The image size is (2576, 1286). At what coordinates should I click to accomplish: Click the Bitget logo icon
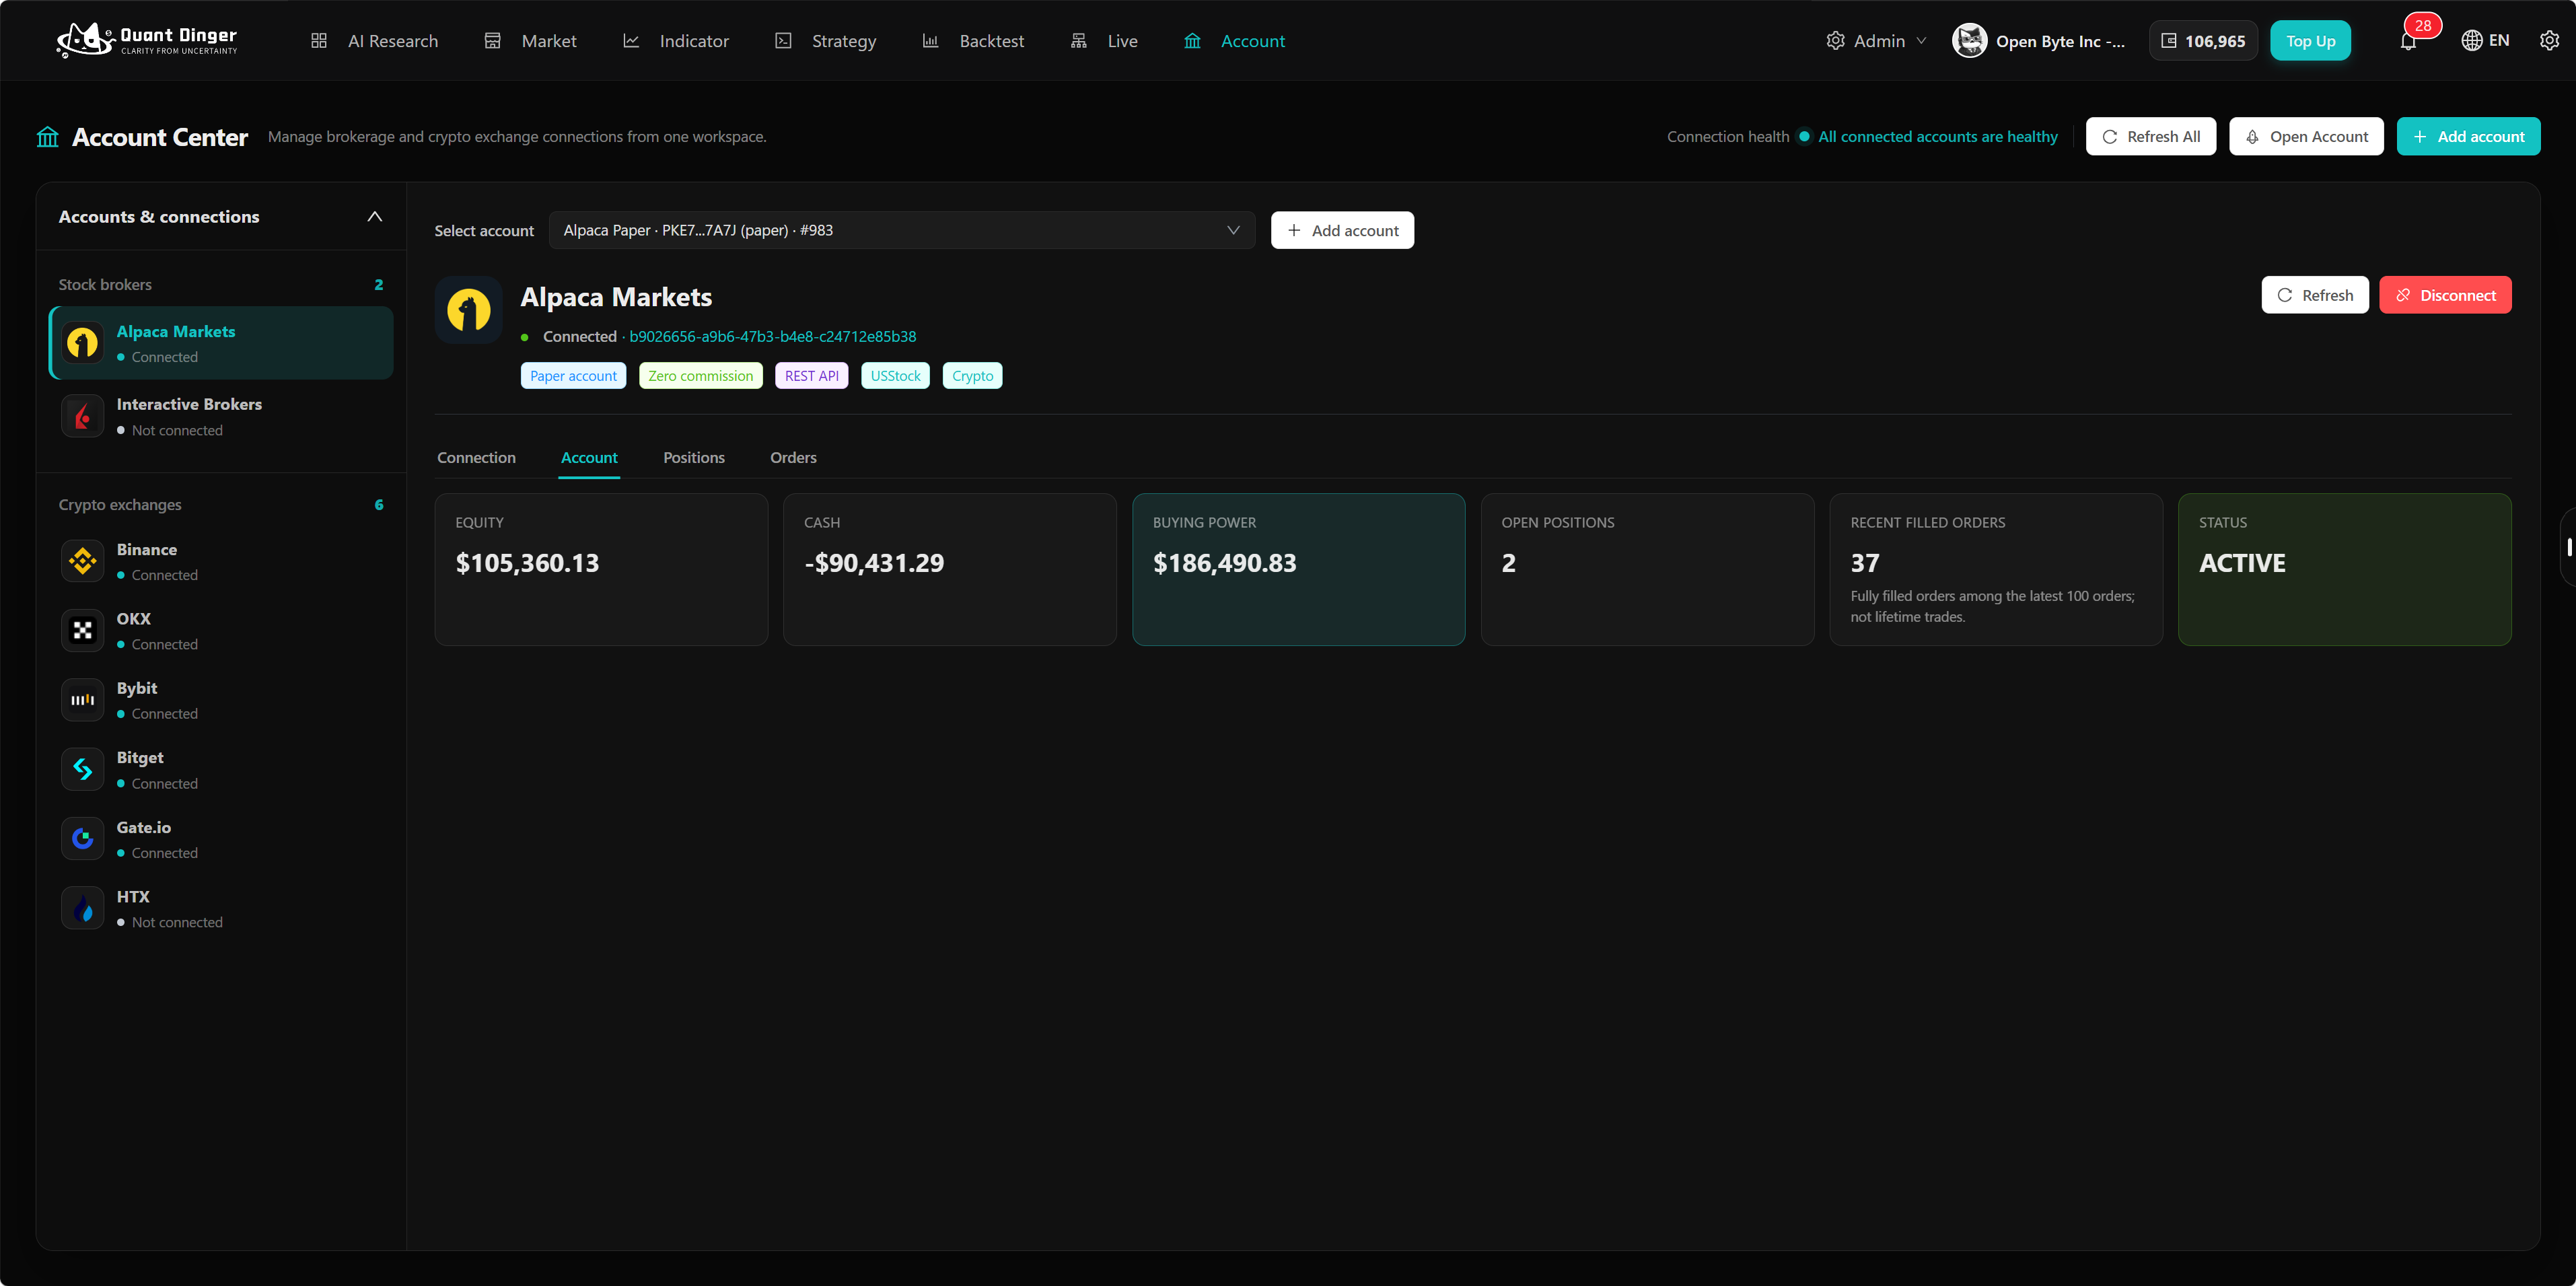point(83,770)
